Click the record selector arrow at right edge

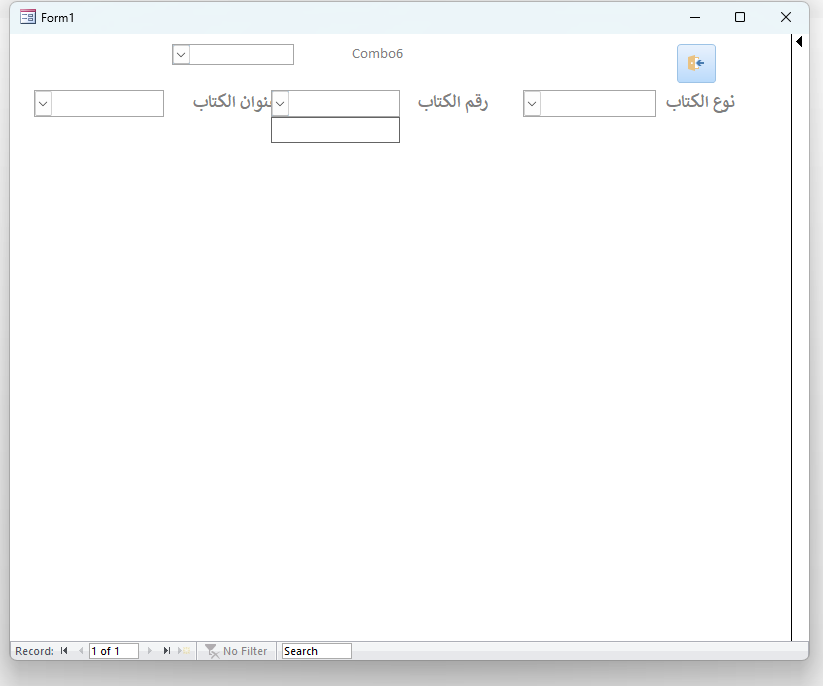[x=799, y=41]
